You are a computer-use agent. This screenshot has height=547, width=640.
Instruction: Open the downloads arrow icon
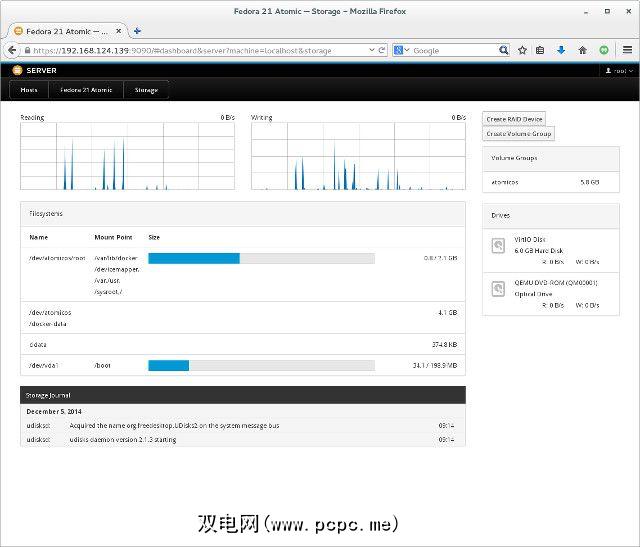click(x=561, y=50)
